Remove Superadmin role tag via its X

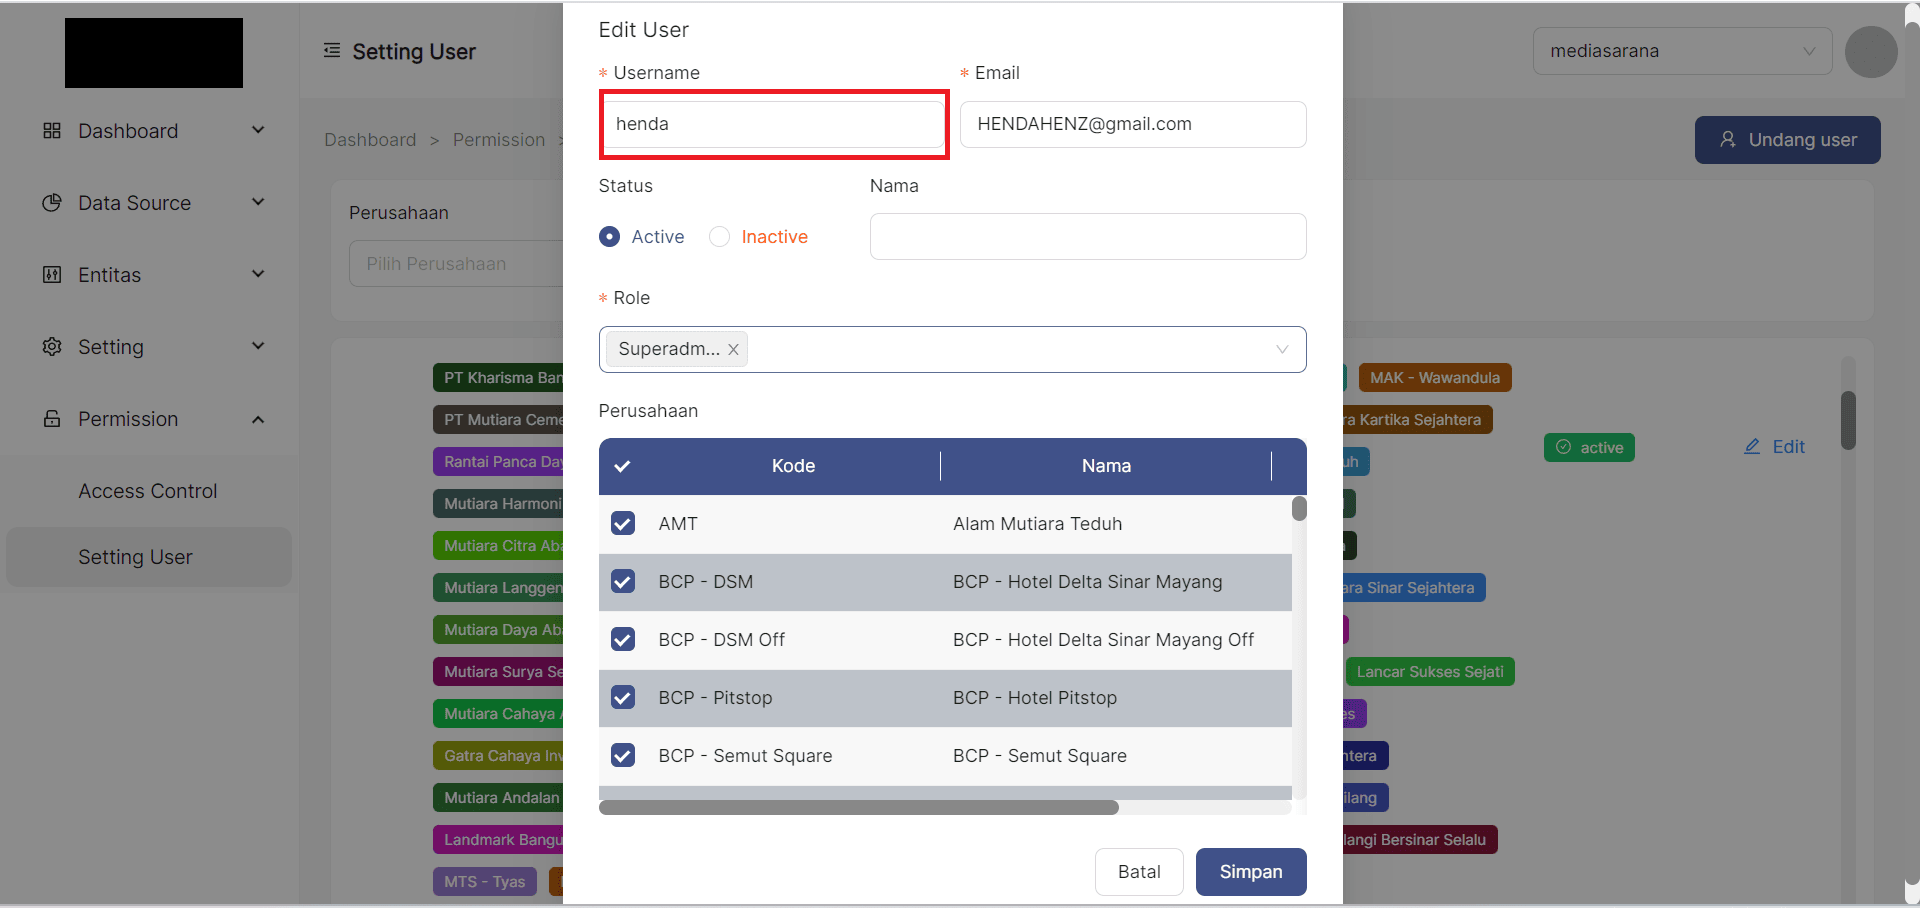point(733,349)
